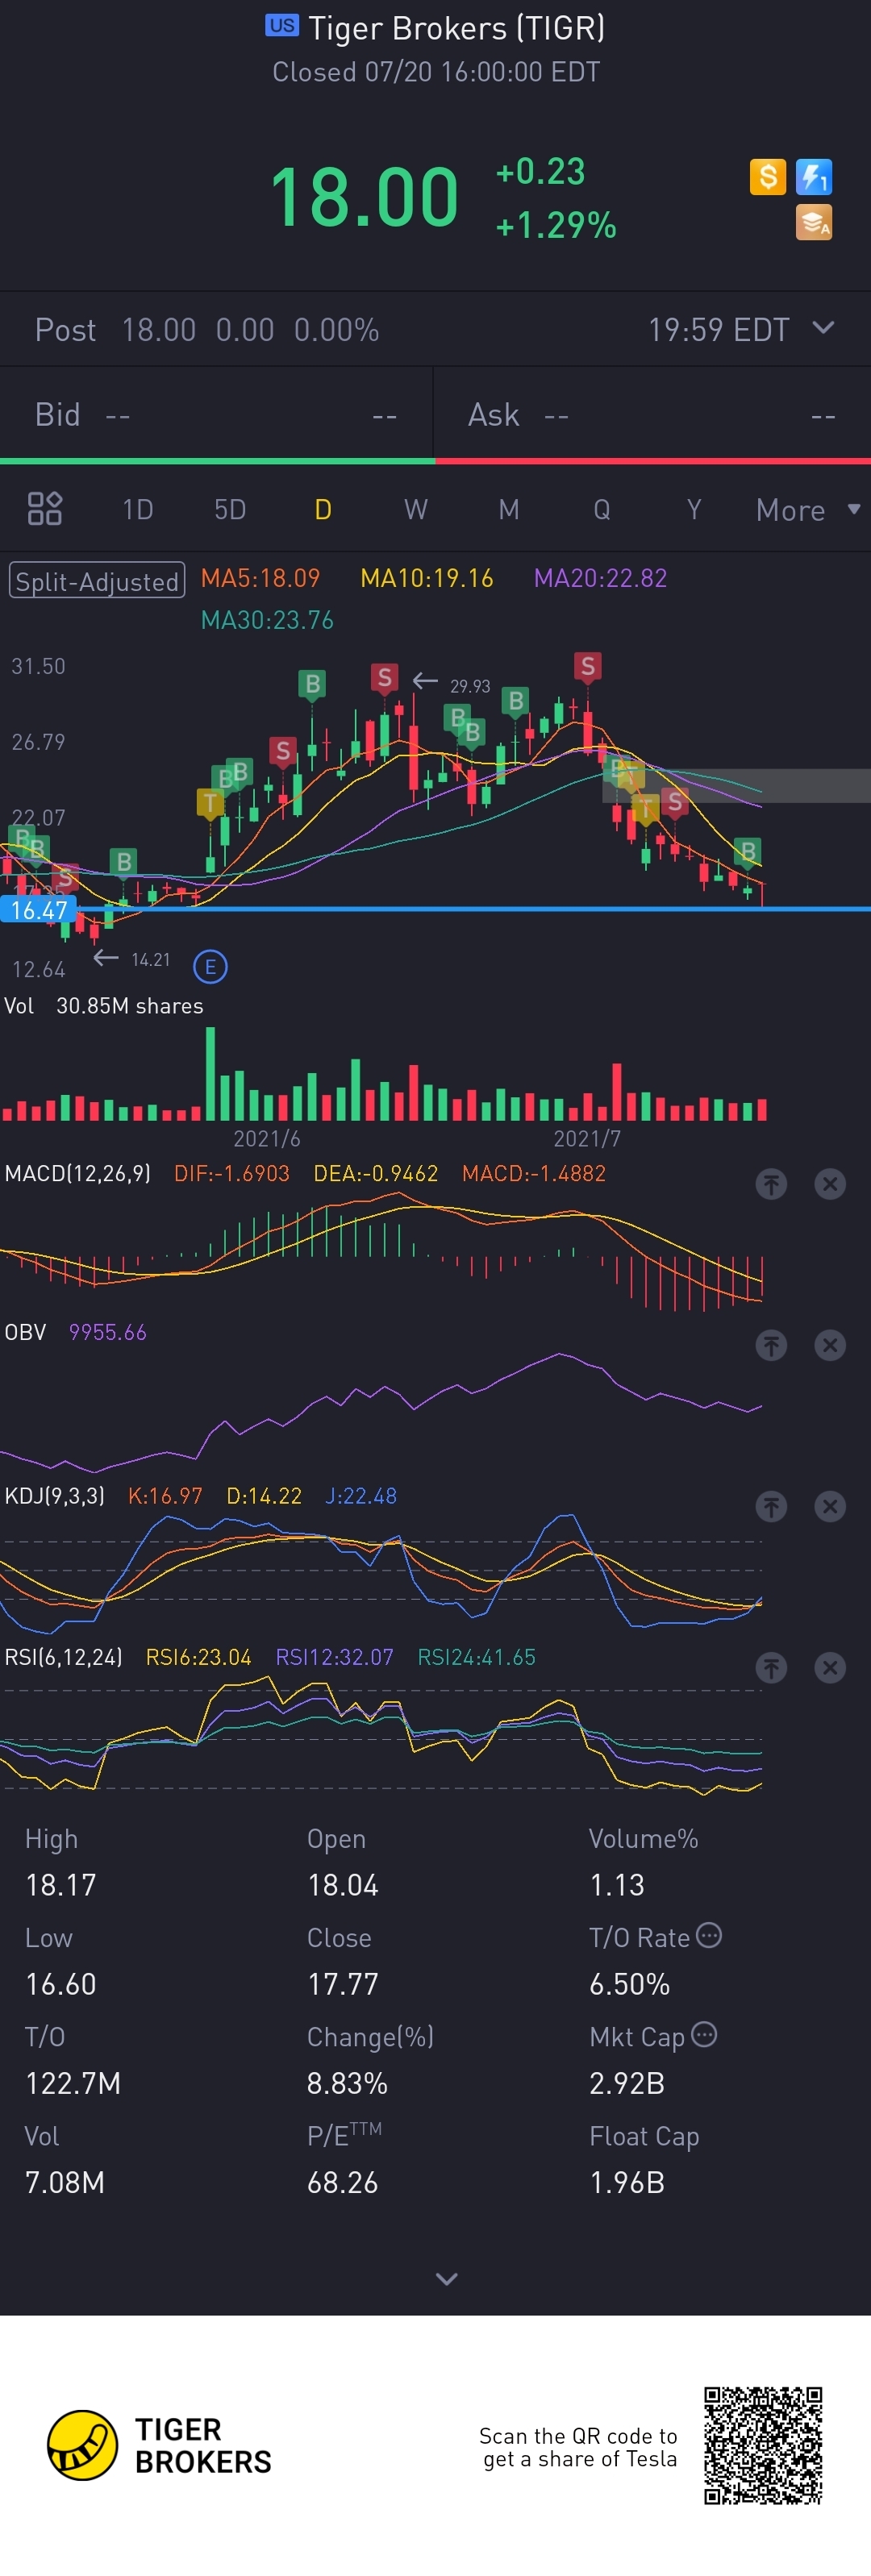Select the quarterly Q chart tab
871x2576 pixels.
click(x=602, y=510)
